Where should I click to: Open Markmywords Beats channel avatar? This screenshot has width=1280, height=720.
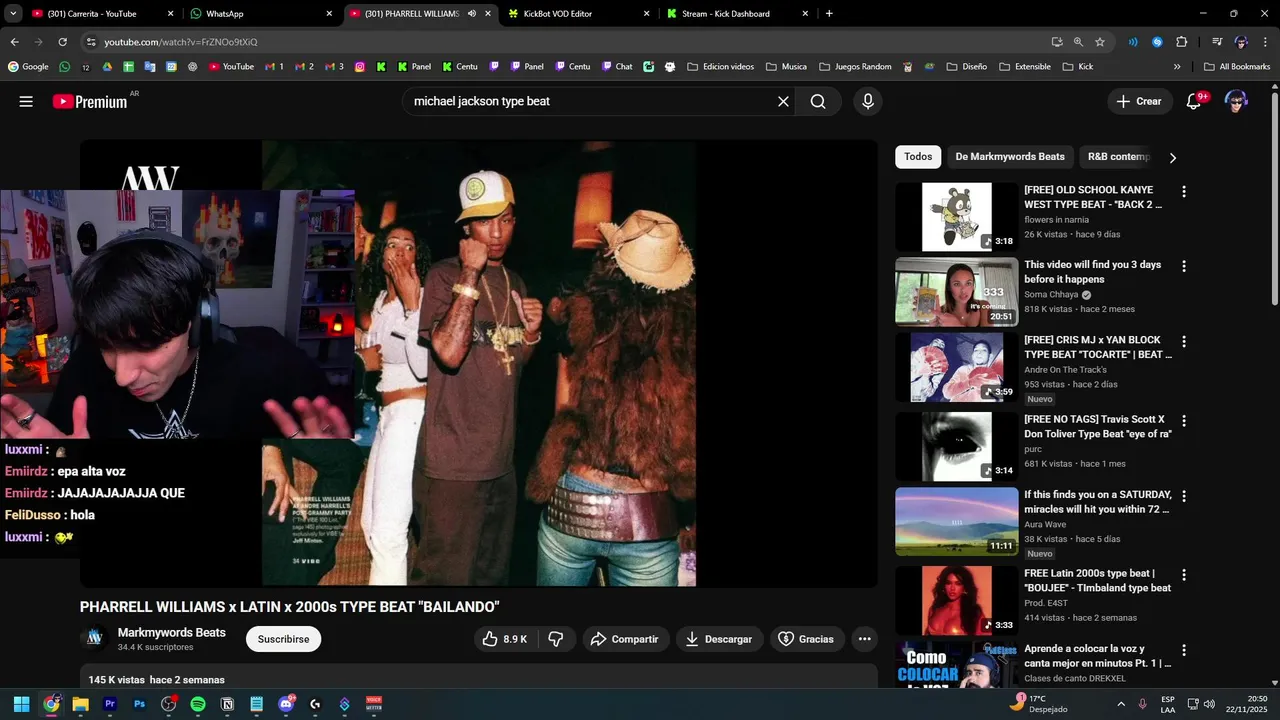(94, 638)
